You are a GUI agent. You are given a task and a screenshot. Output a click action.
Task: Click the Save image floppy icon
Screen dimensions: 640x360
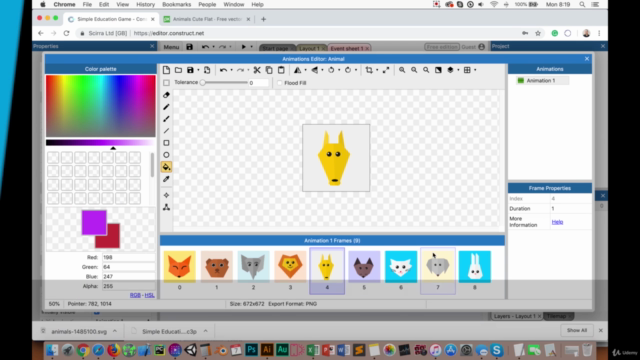190,70
